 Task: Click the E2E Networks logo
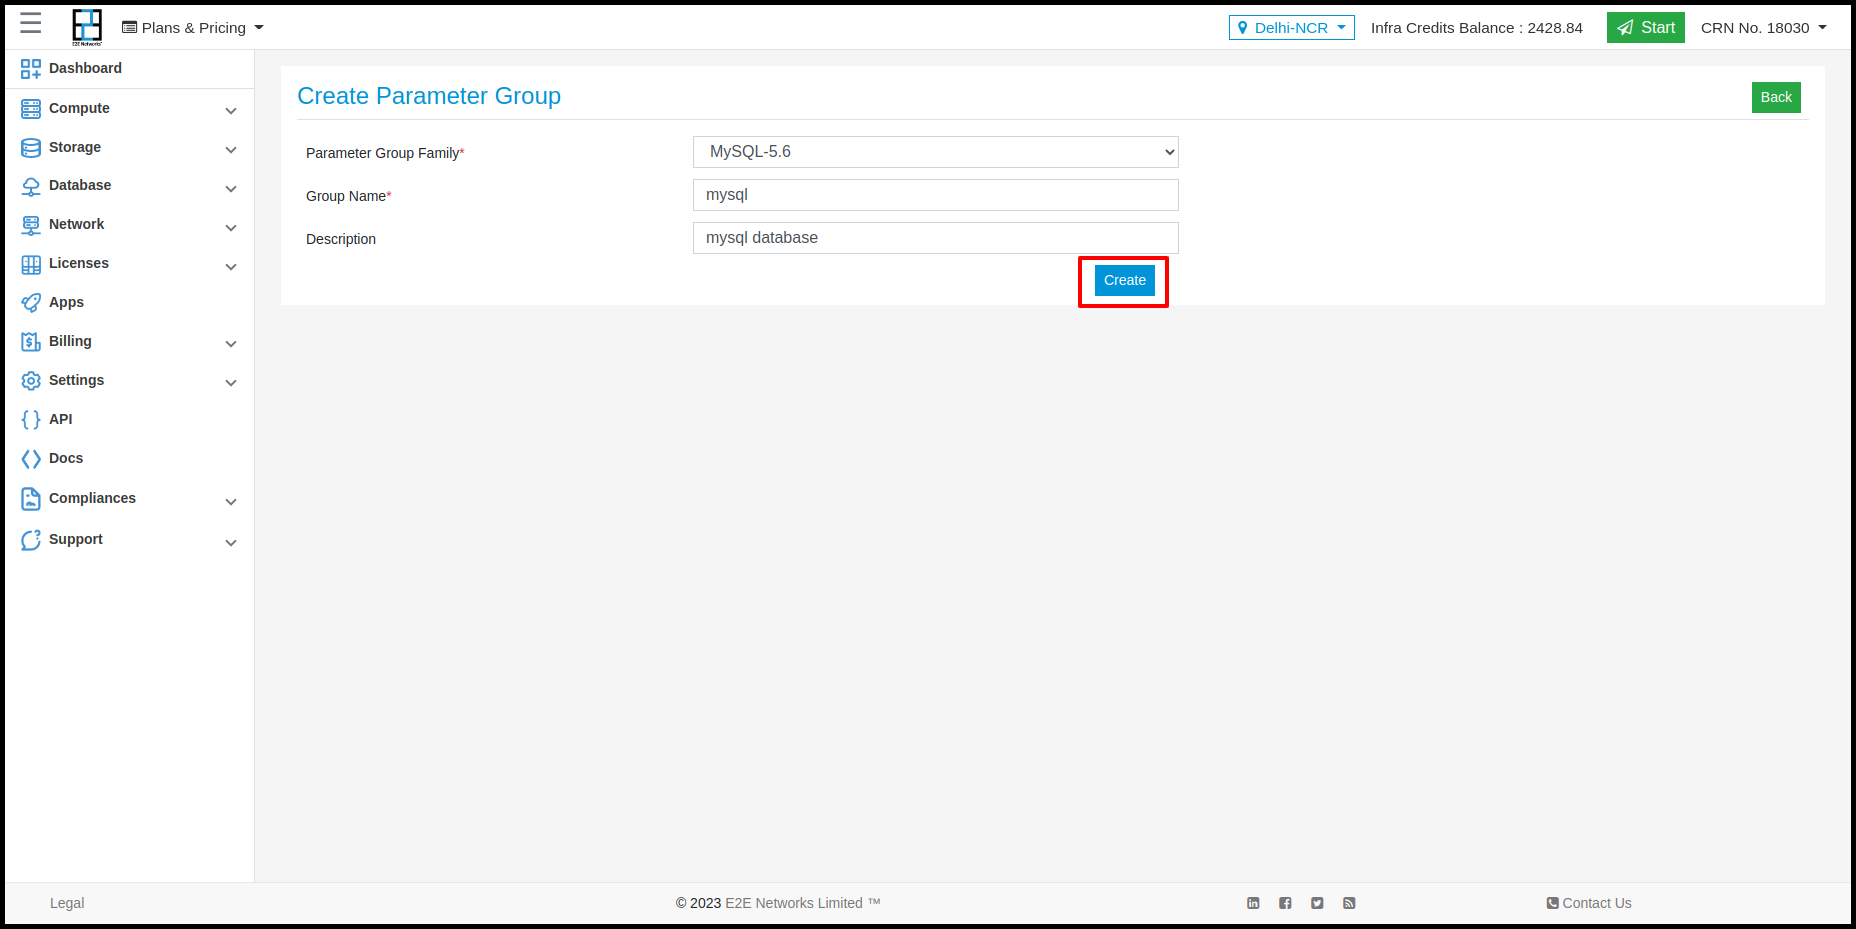pyautogui.click(x=87, y=27)
